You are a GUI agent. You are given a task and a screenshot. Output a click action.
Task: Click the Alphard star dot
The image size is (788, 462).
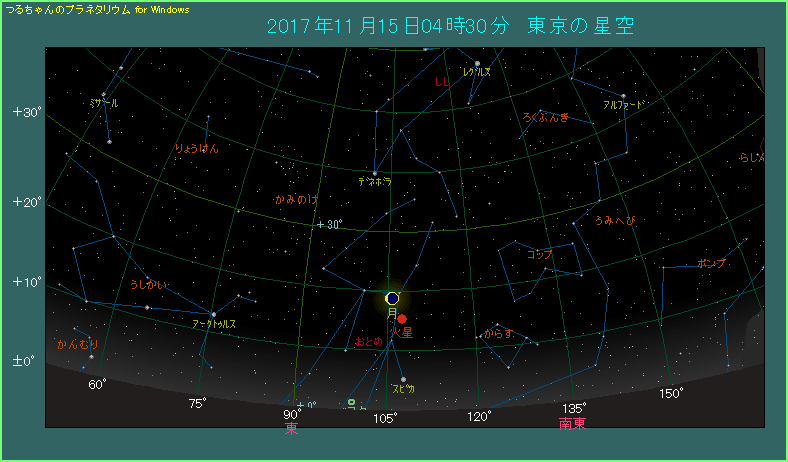click(623, 96)
